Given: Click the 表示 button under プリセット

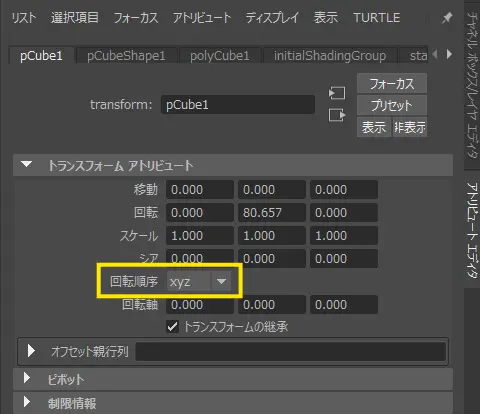Looking at the screenshot, I should click(374, 127).
